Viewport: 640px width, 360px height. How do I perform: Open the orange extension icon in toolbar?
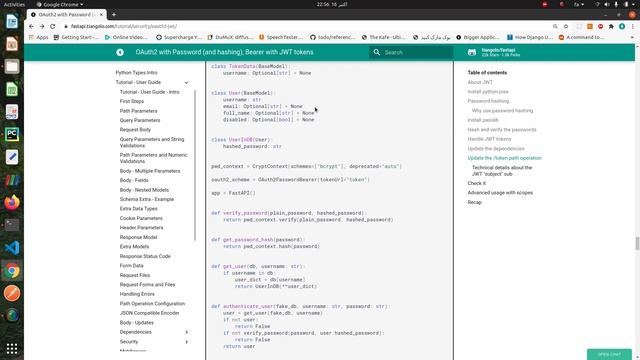590,26
